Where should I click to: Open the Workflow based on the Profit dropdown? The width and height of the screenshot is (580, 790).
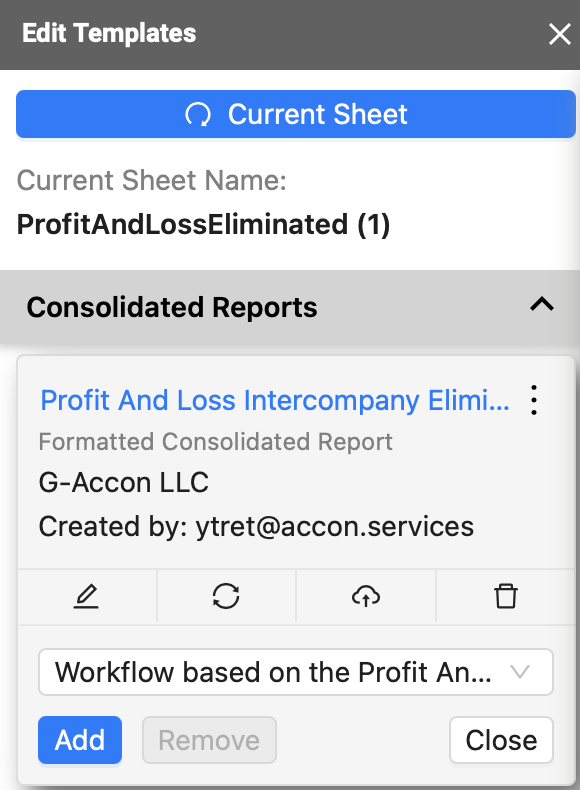(296, 672)
